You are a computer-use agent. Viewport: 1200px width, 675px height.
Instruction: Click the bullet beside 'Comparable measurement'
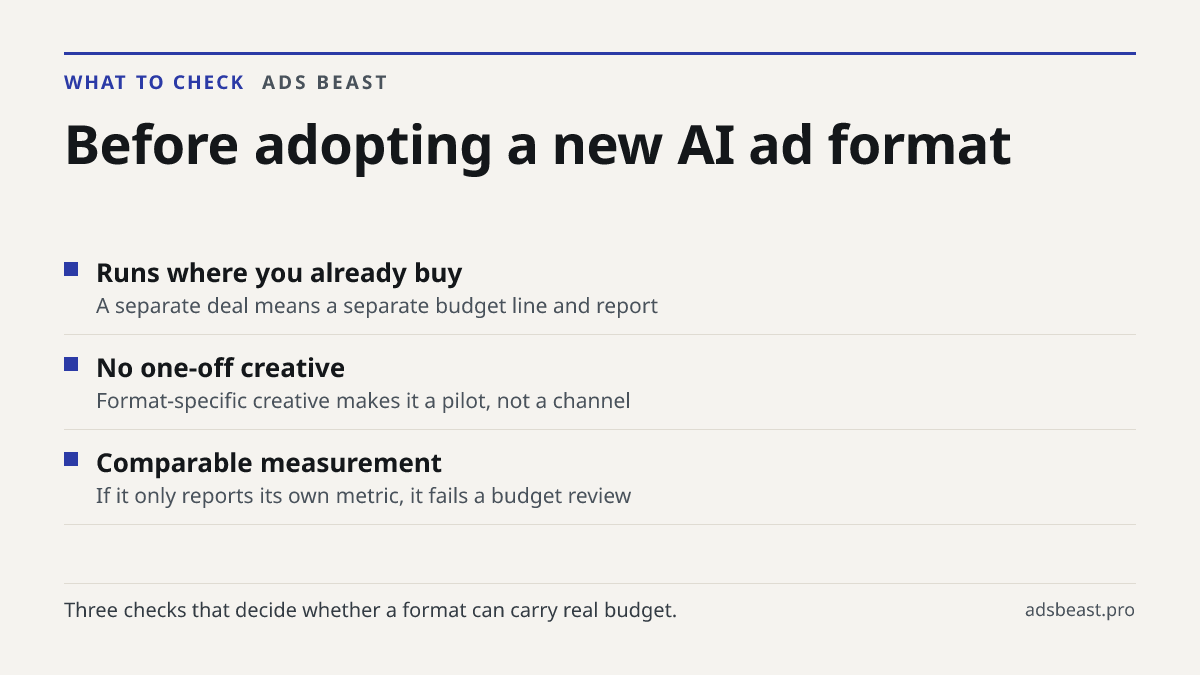[71, 459]
